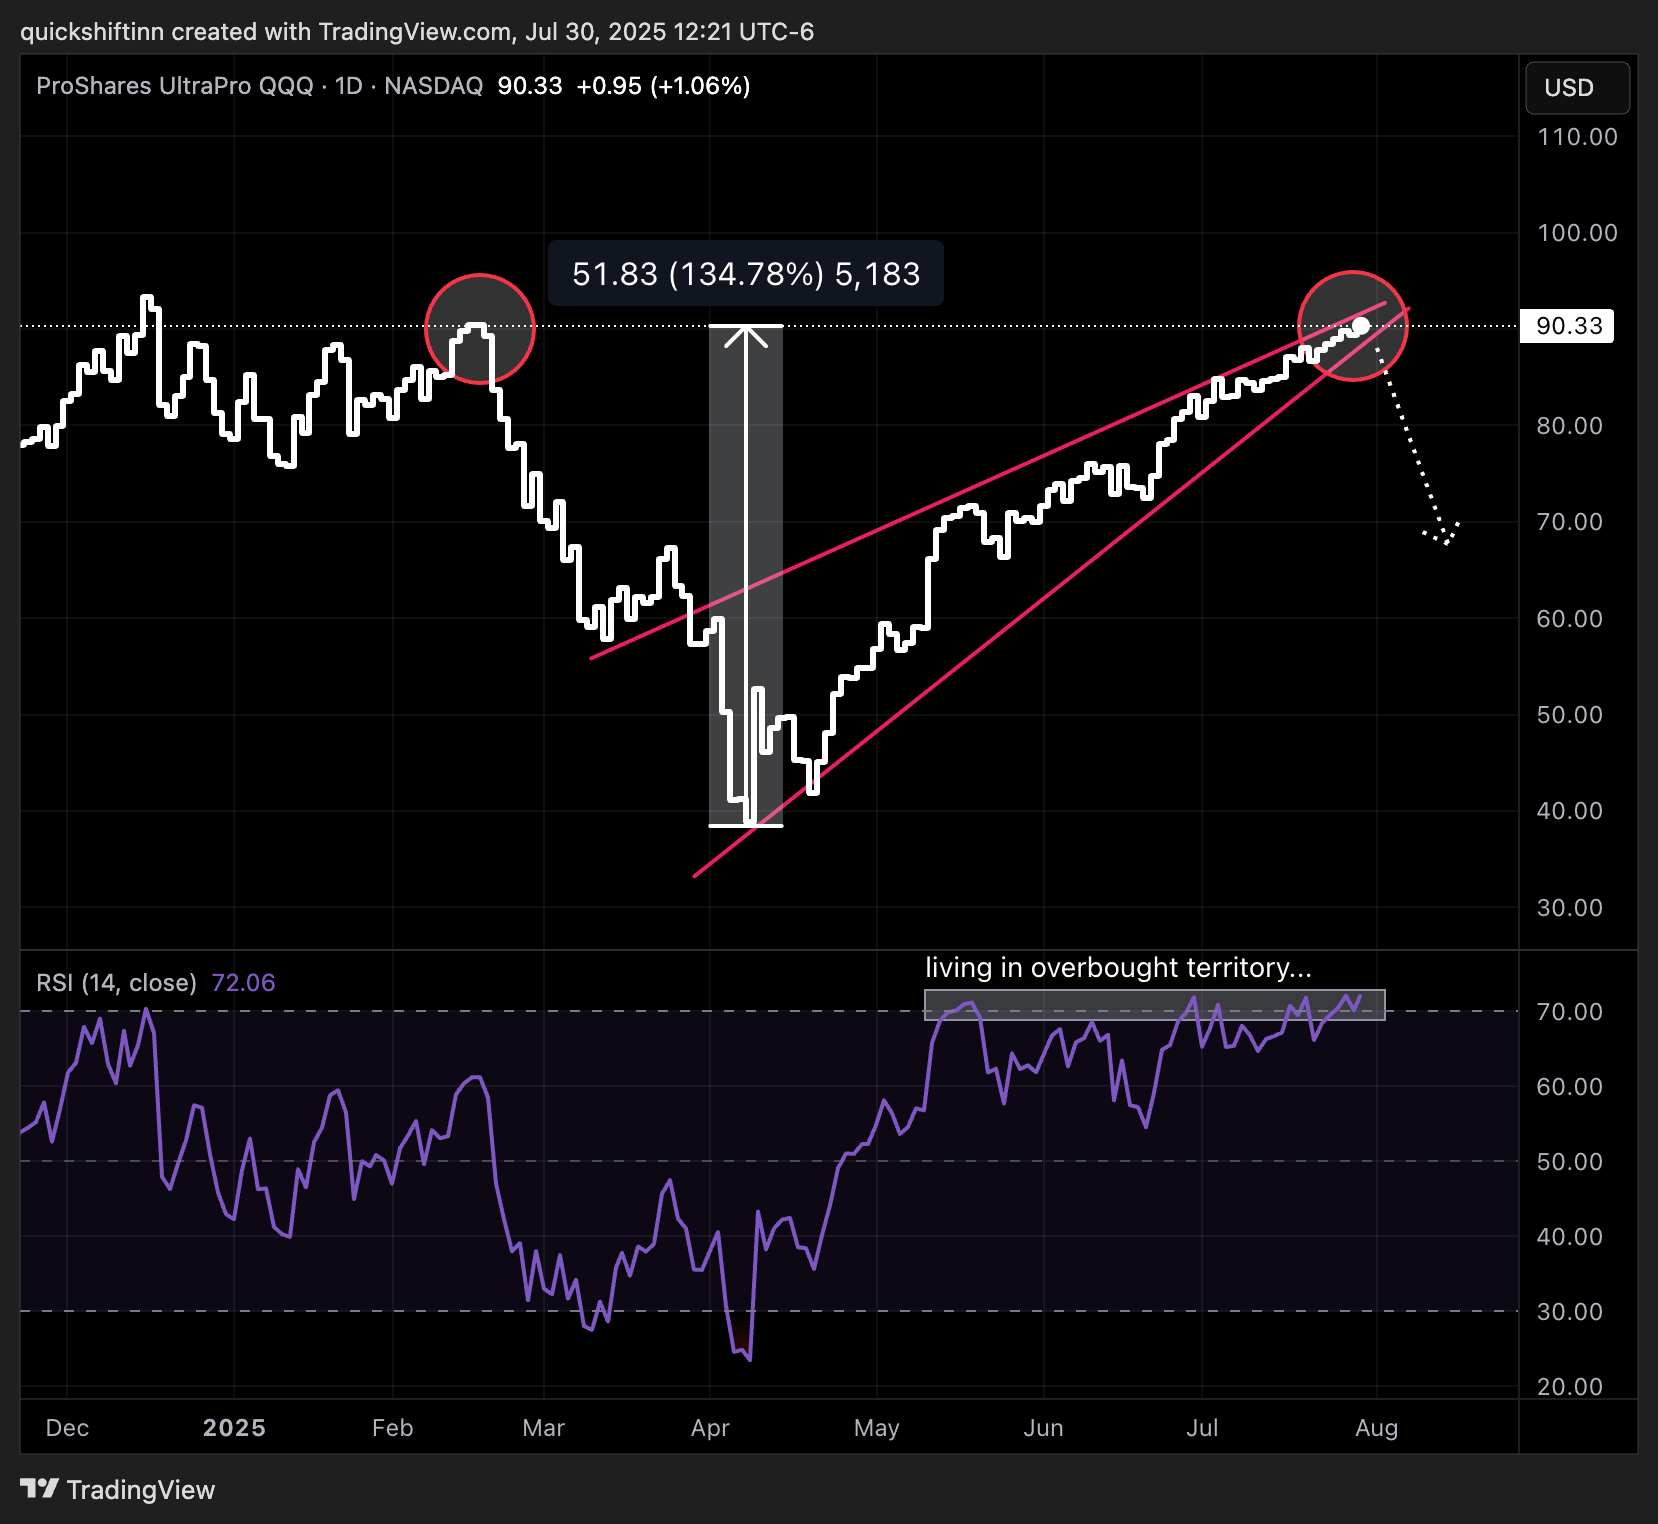Click the Apr label on time axis
Viewport: 1658px width, 1524px height.
pyautogui.click(x=710, y=1428)
